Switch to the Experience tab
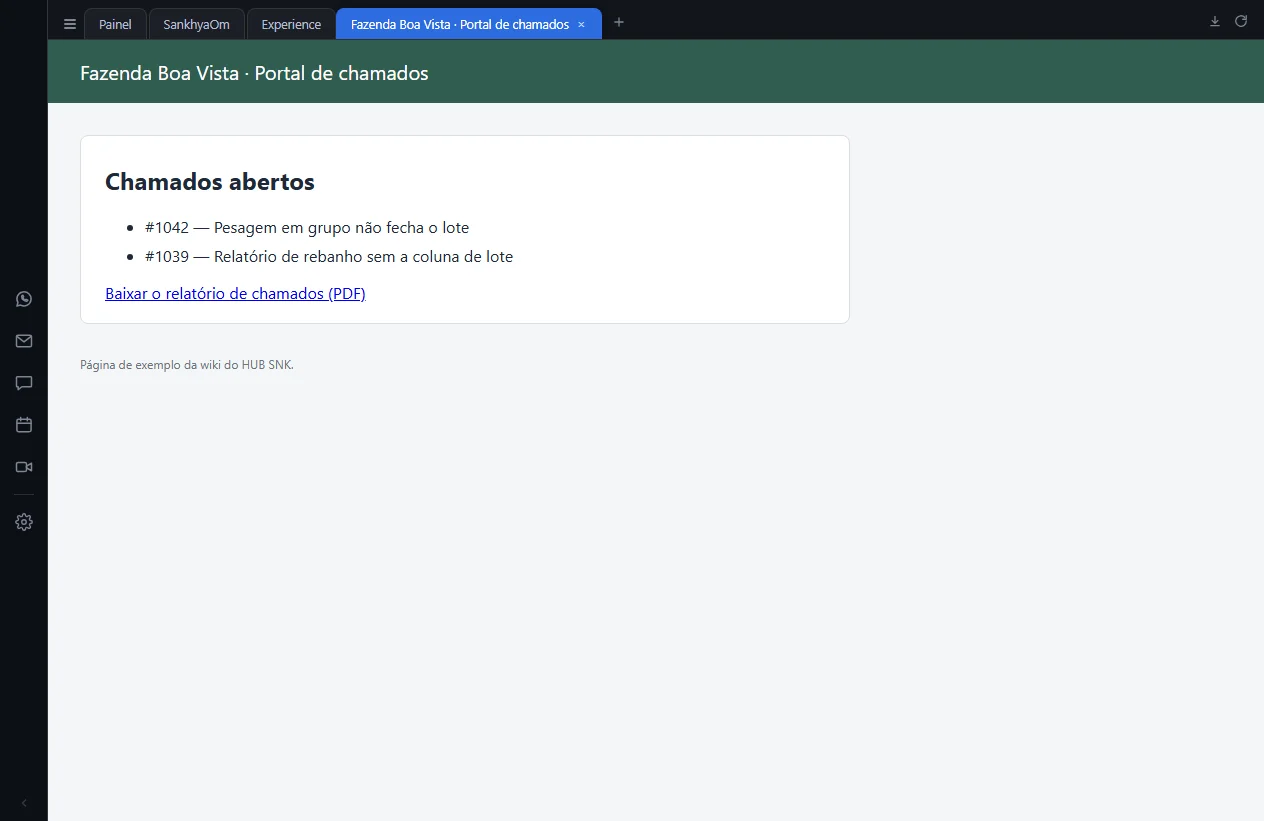 [291, 24]
